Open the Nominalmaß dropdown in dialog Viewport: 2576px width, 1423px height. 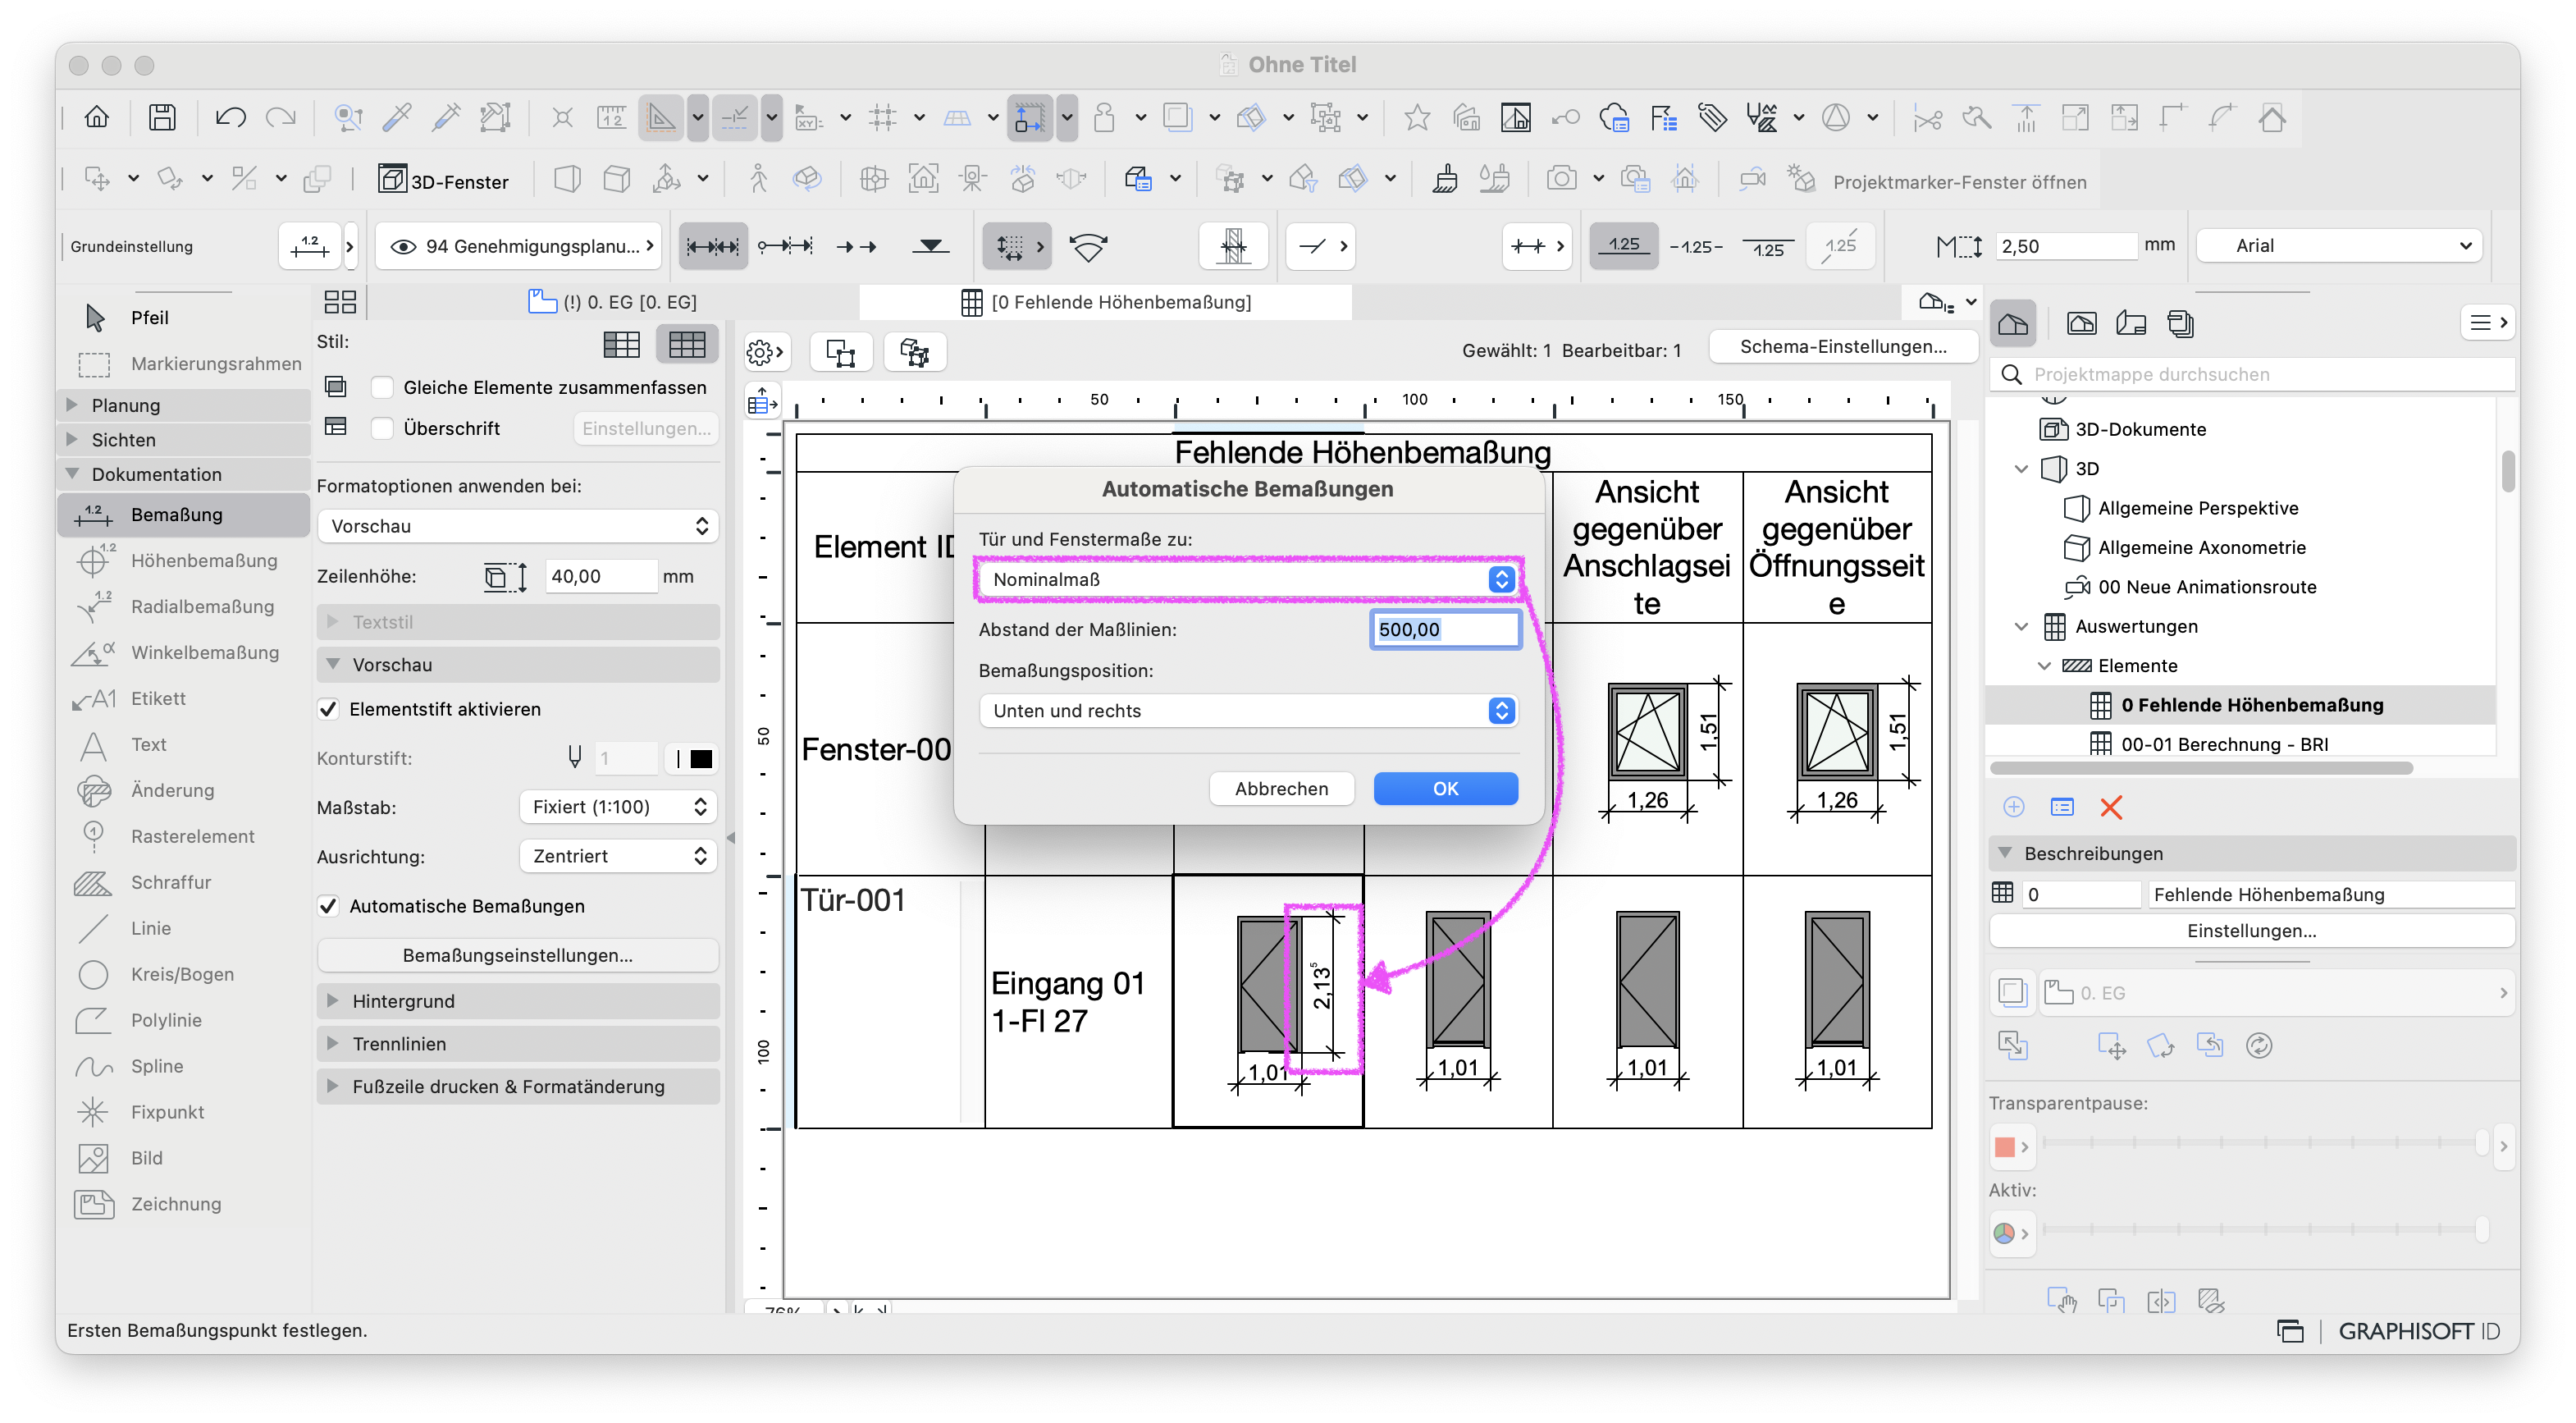(1248, 579)
